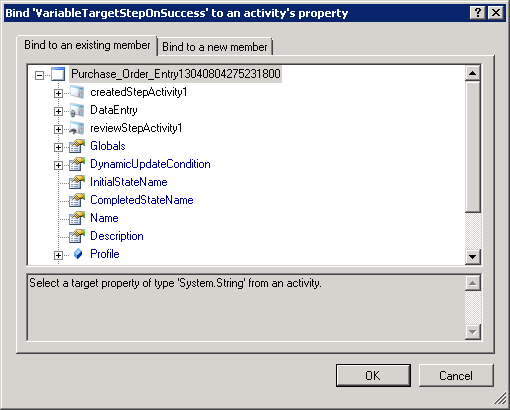This screenshot has width=510, height=410.
Task: Click the blue Profile cube icon
Action: coord(78,254)
